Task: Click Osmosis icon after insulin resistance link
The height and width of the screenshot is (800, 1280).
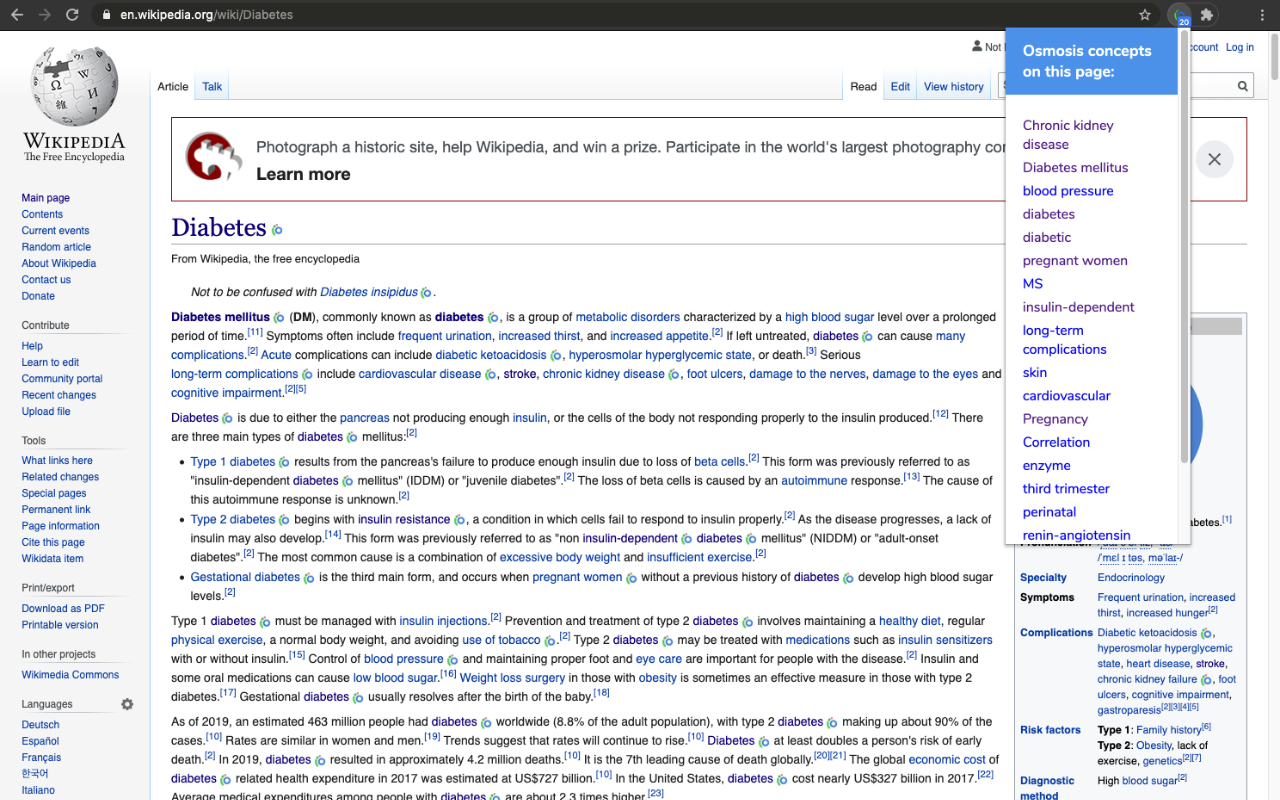Action: coord(459,520)
